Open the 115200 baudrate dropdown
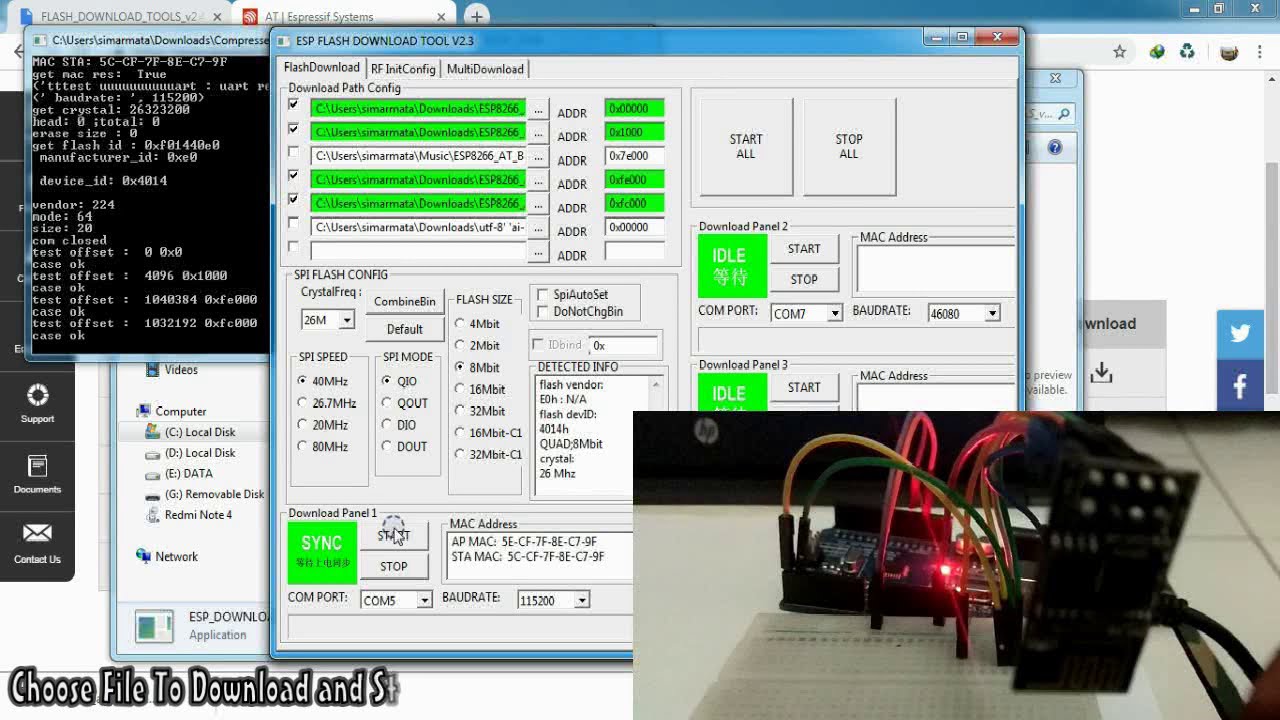This screenshot has width=1280, height=720. pyautogui.click(x=582, y=600)
